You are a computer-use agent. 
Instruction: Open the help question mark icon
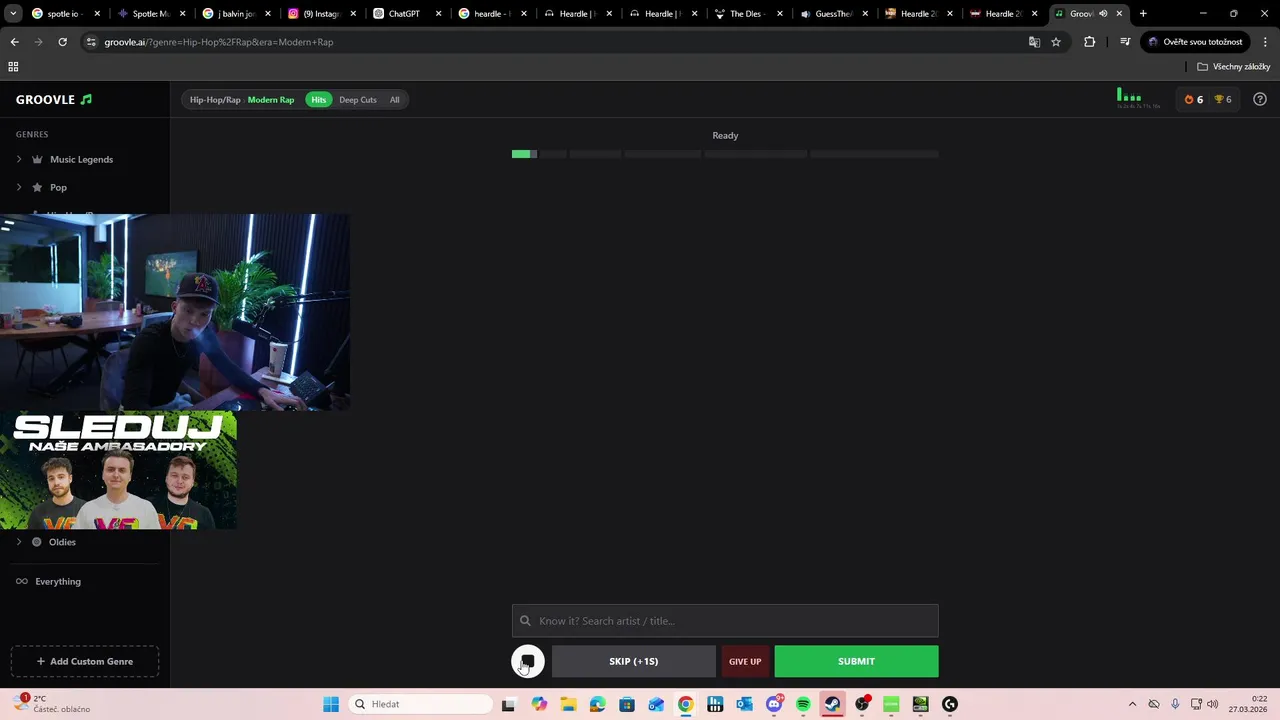[x=1260, y=99]
